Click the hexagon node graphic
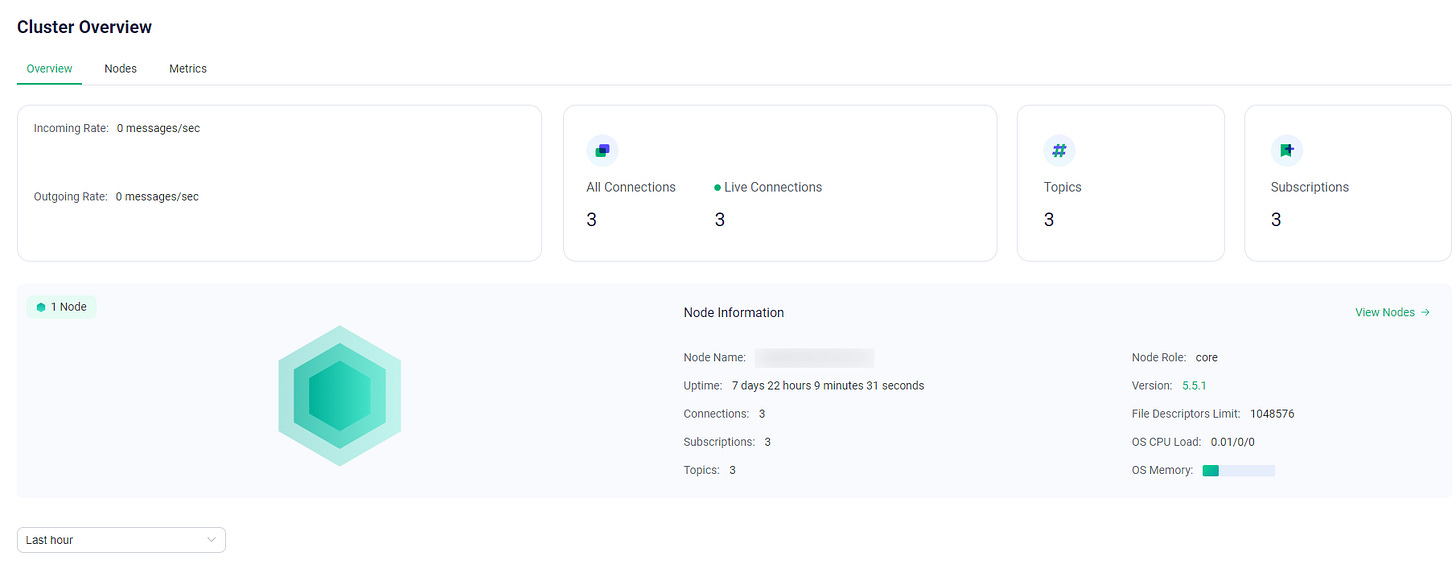 [340, 395]
